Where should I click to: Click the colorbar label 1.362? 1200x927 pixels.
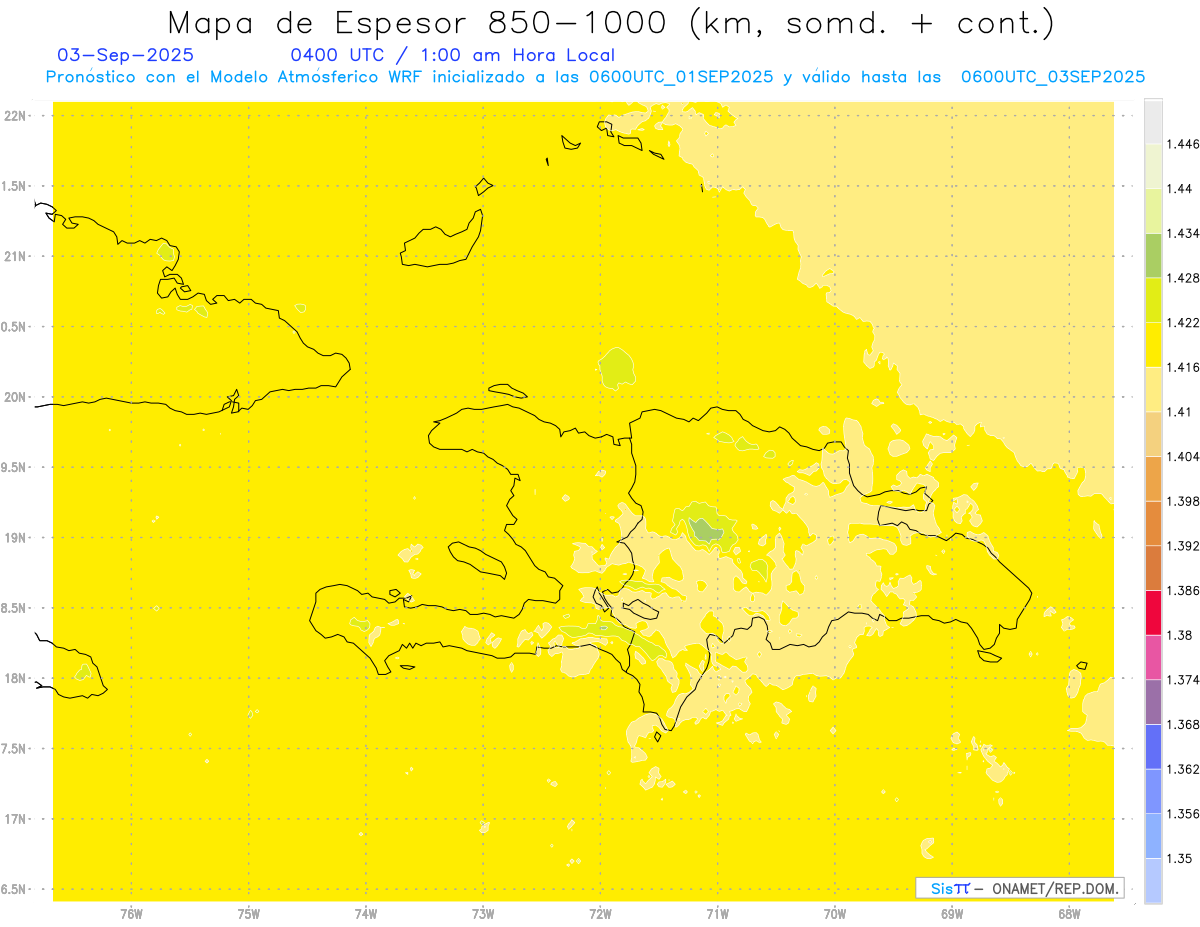pyautogui.click(x=1183, y=769)
